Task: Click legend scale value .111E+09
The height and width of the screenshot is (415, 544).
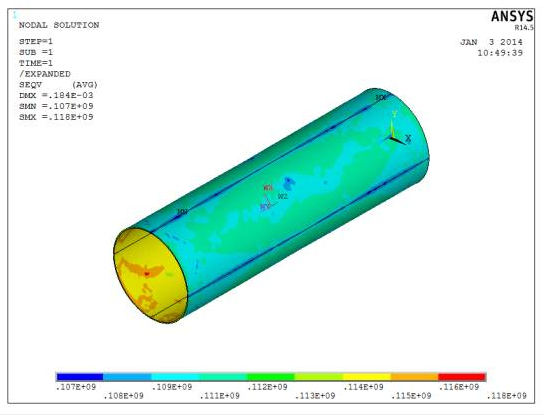Action: 220,396
